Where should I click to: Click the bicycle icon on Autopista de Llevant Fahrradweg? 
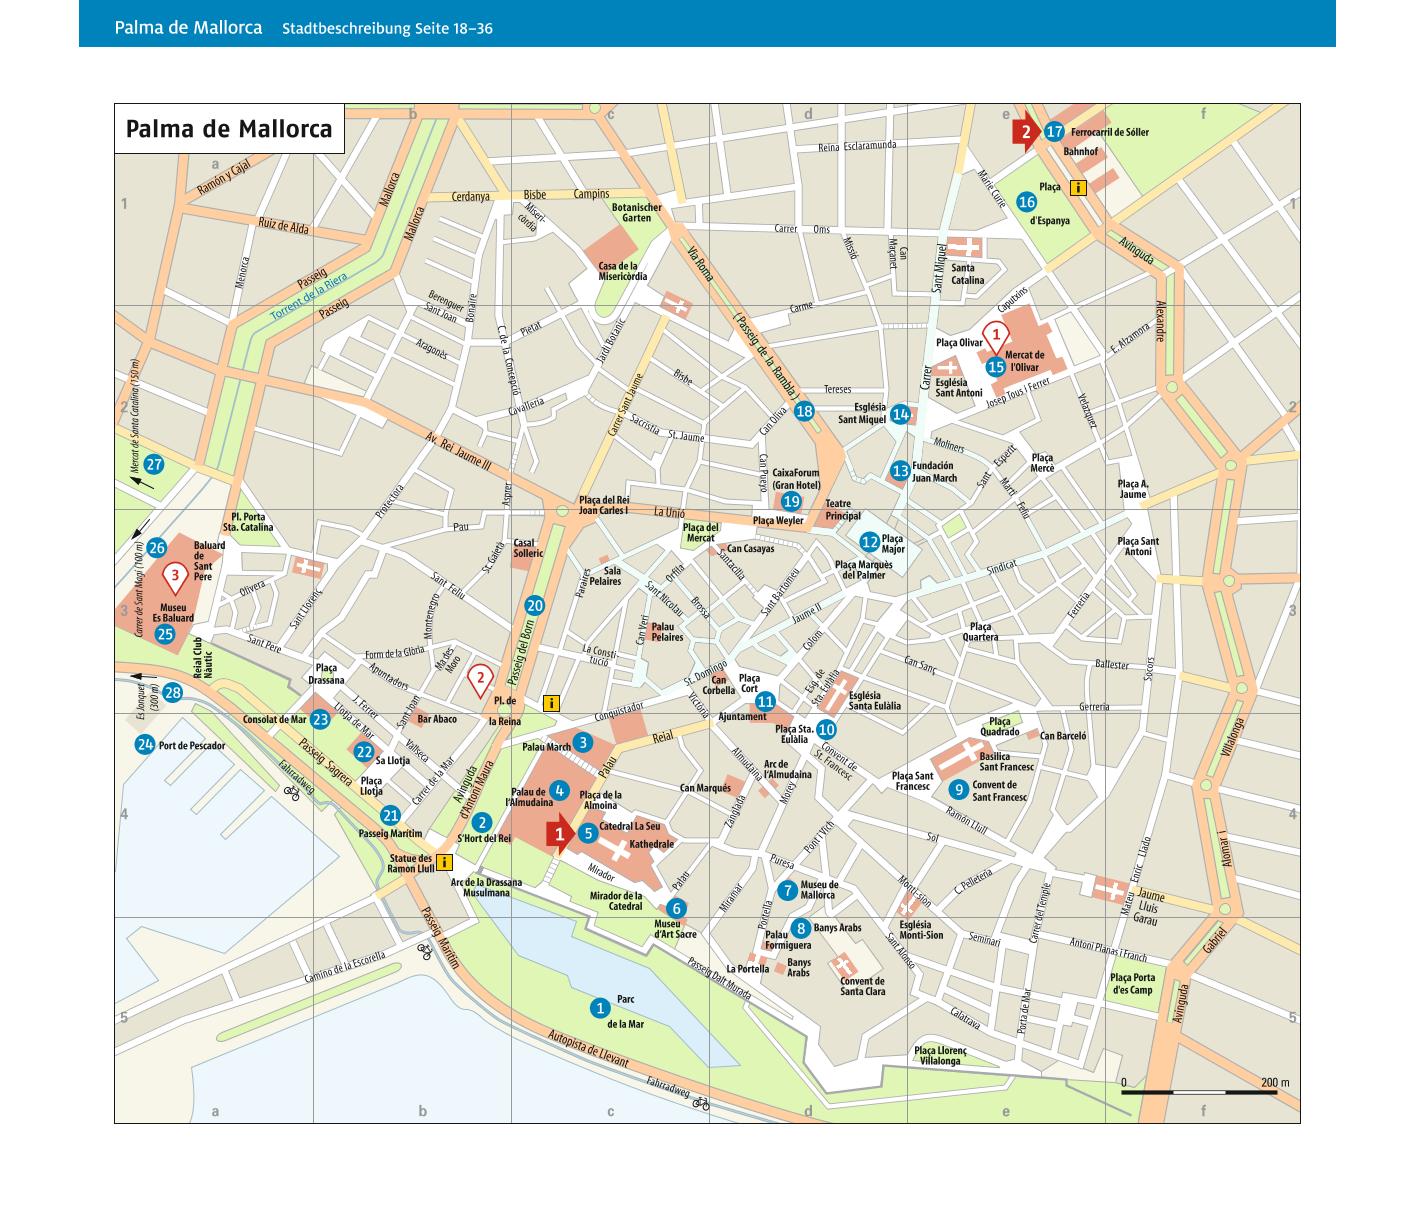[701, 1104]
